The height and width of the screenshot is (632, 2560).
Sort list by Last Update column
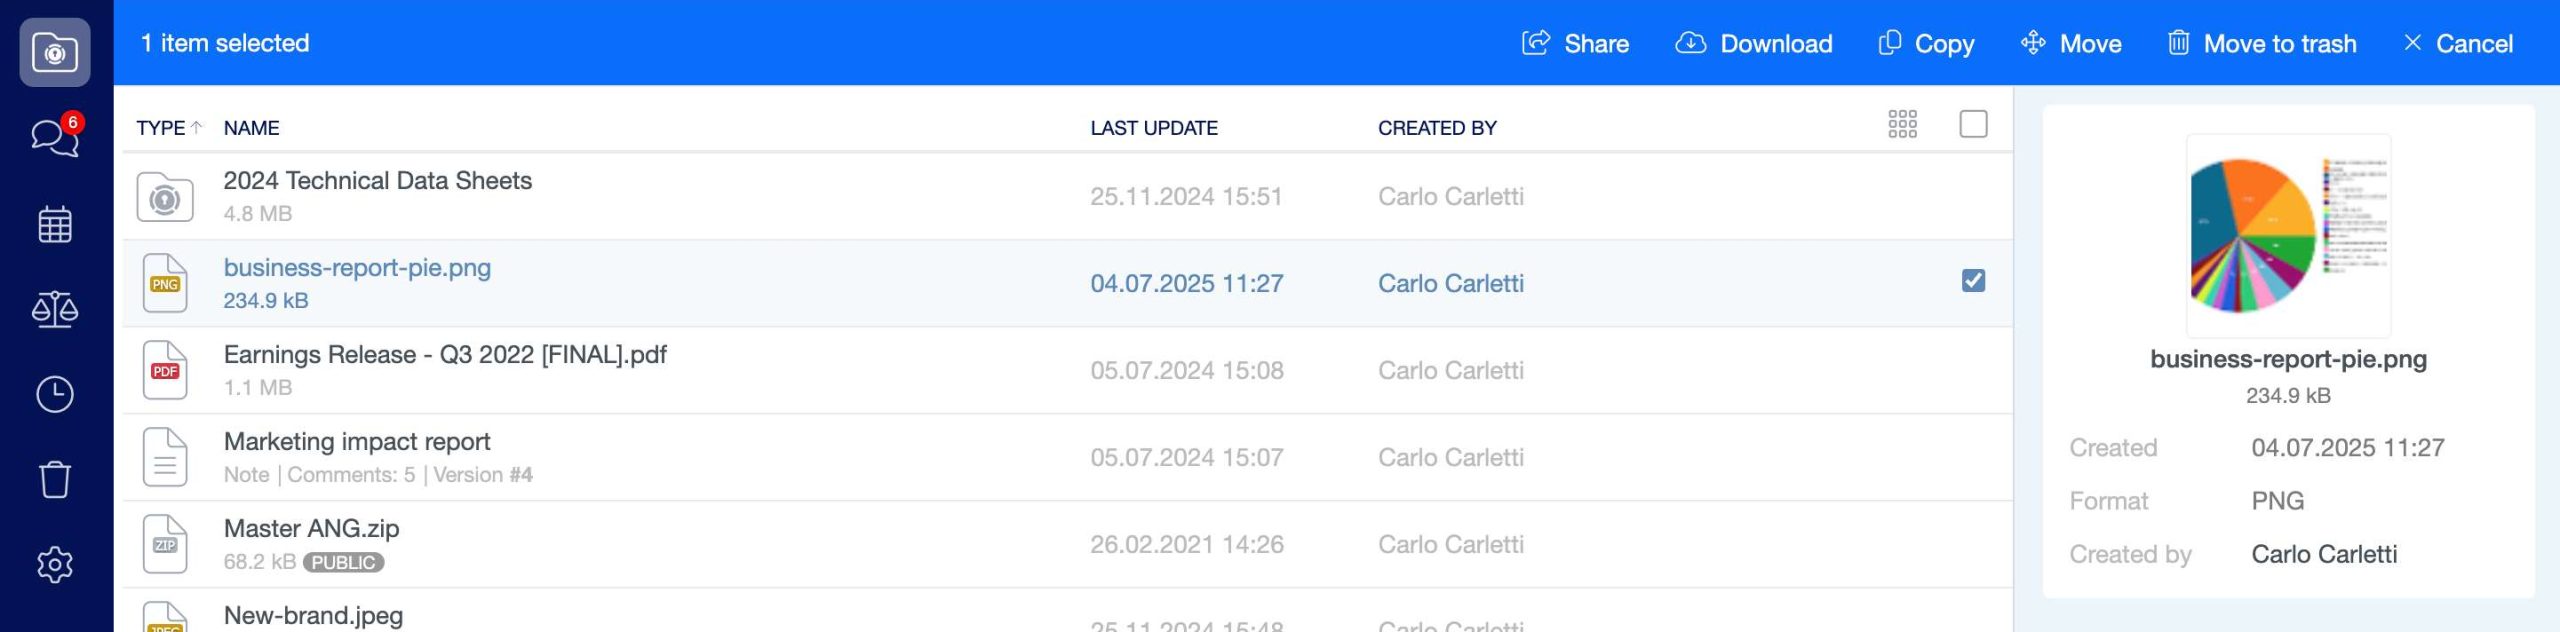[x=1153, y=128]
